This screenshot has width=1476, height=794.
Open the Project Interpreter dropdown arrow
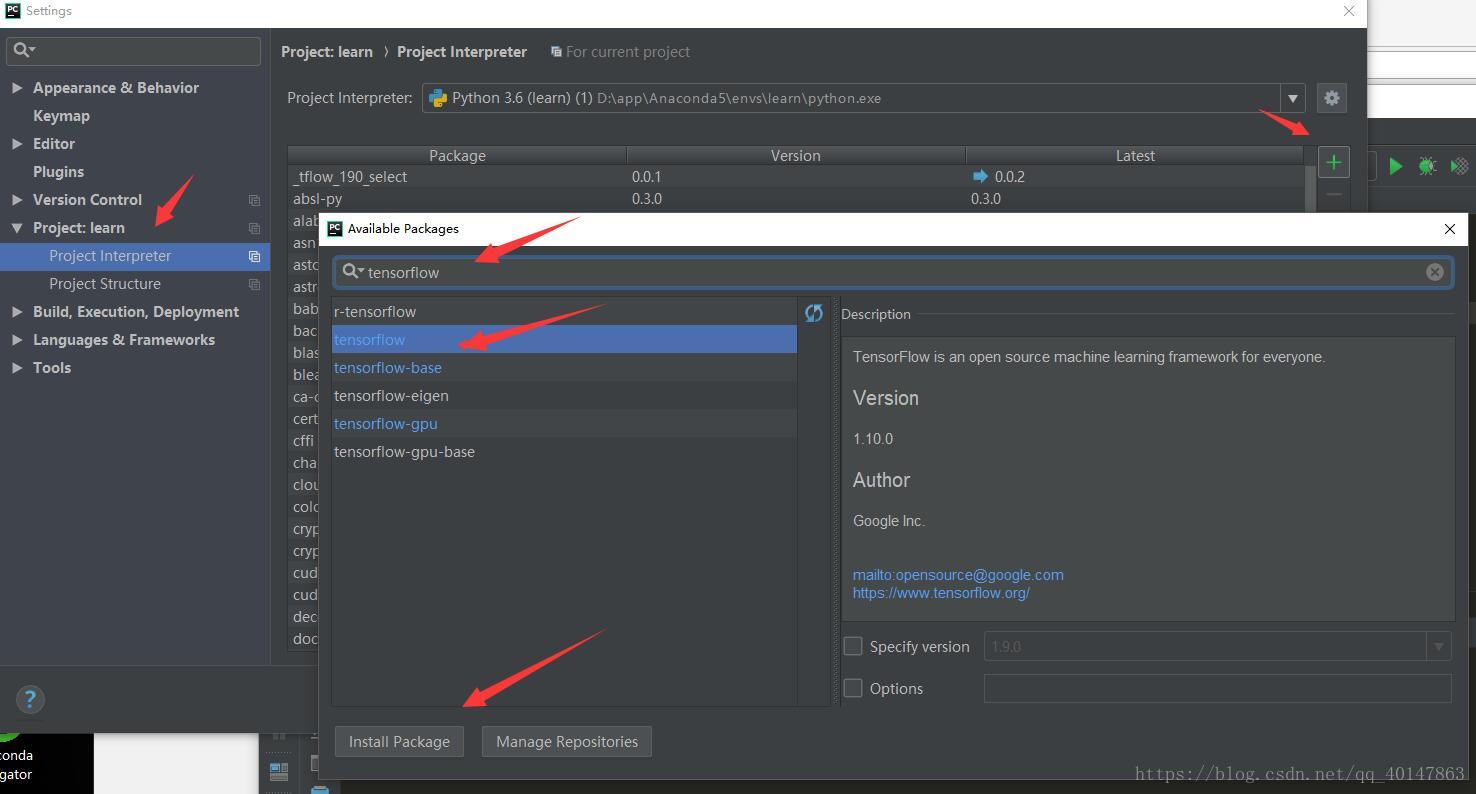coord(1292,98)
